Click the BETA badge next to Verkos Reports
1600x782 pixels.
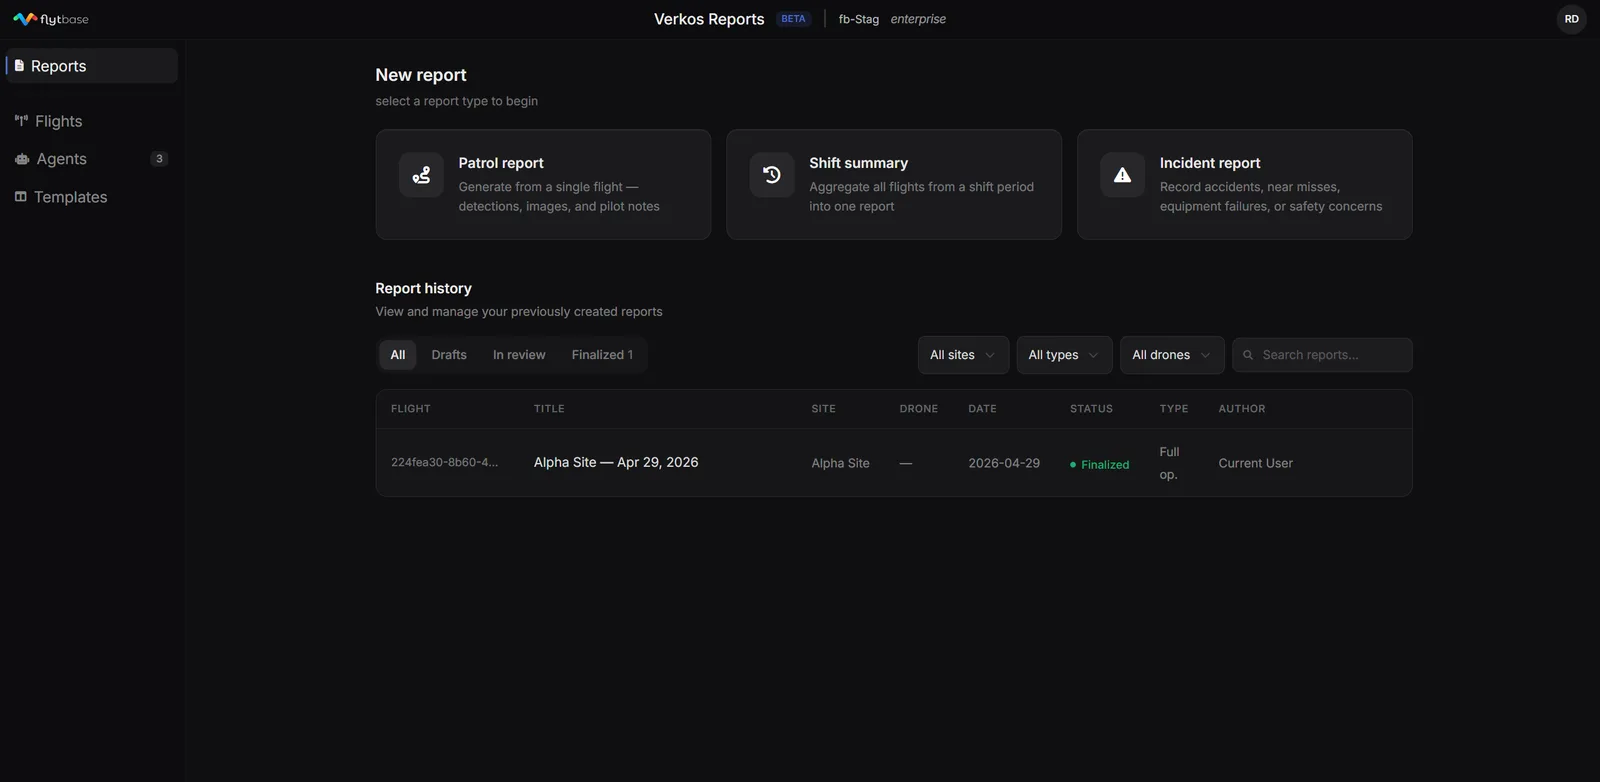793,19
